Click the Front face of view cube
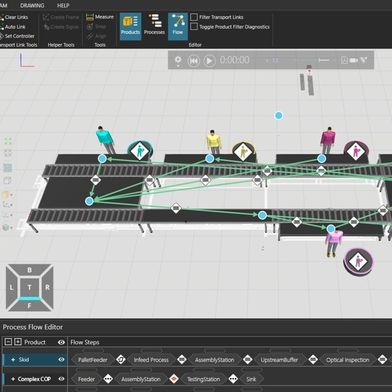 [x=29, y=305]
